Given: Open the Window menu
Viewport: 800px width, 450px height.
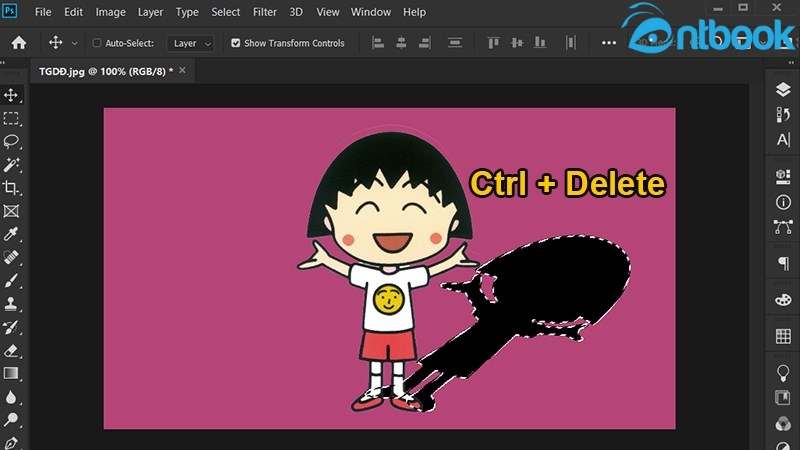Looking at the screenshot, I should (370, 12).
